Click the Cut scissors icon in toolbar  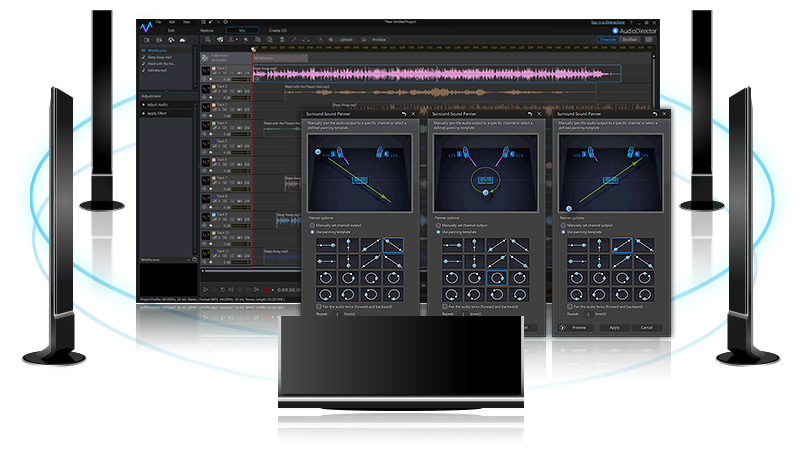[x=244, y=40]
